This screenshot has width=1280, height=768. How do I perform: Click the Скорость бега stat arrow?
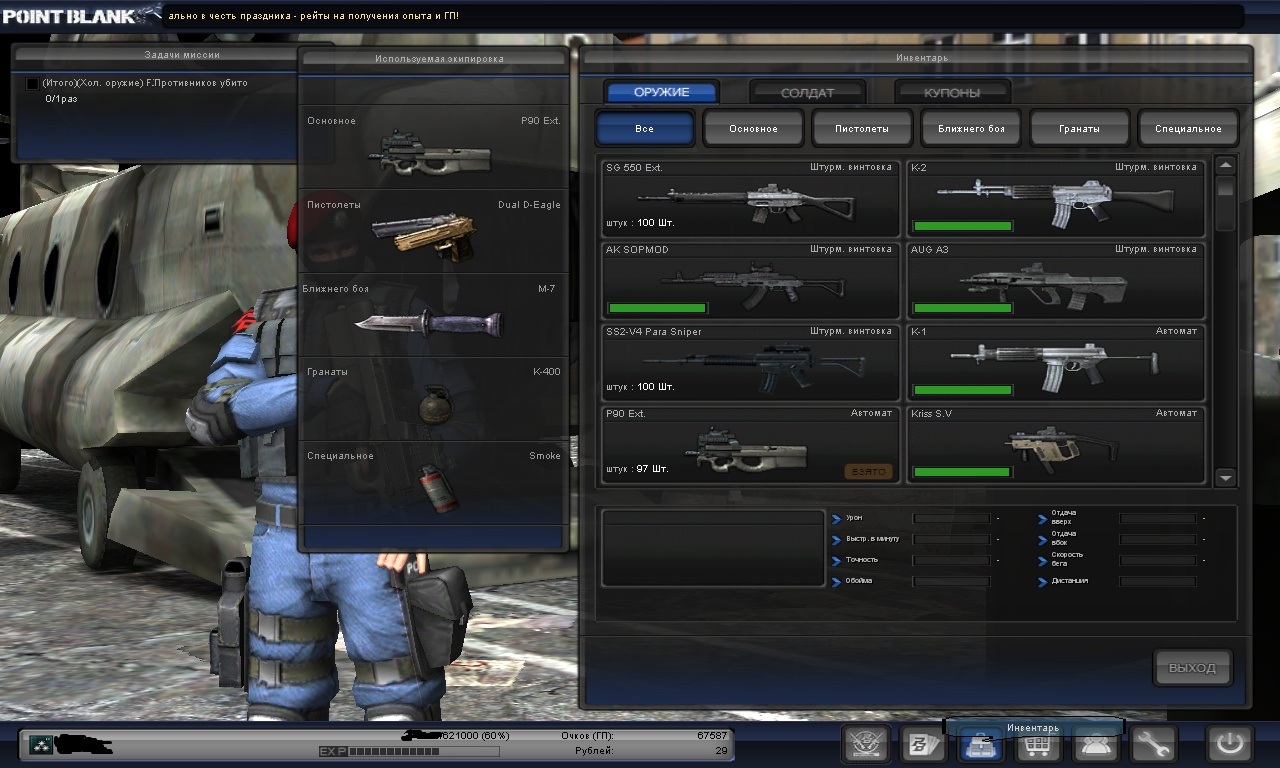[x=1043, y=561]
